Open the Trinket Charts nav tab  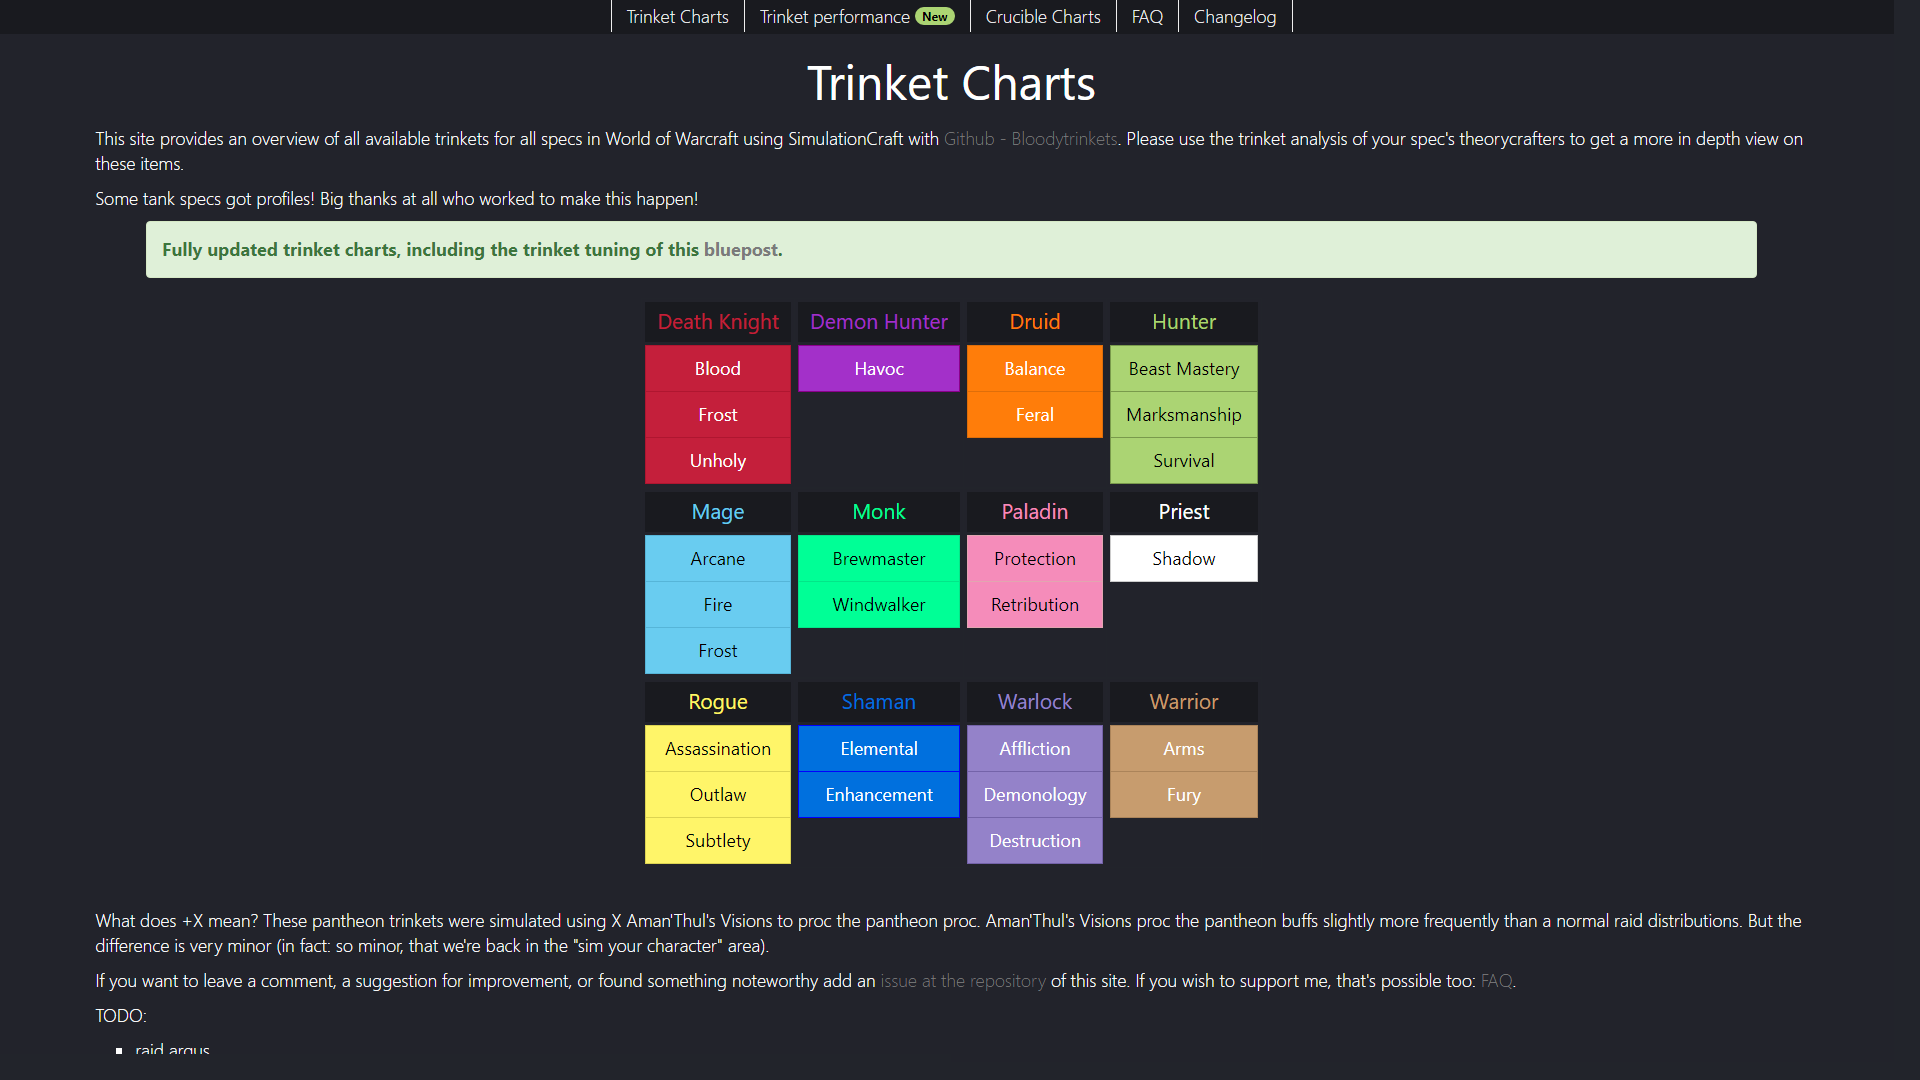point(677,17)
